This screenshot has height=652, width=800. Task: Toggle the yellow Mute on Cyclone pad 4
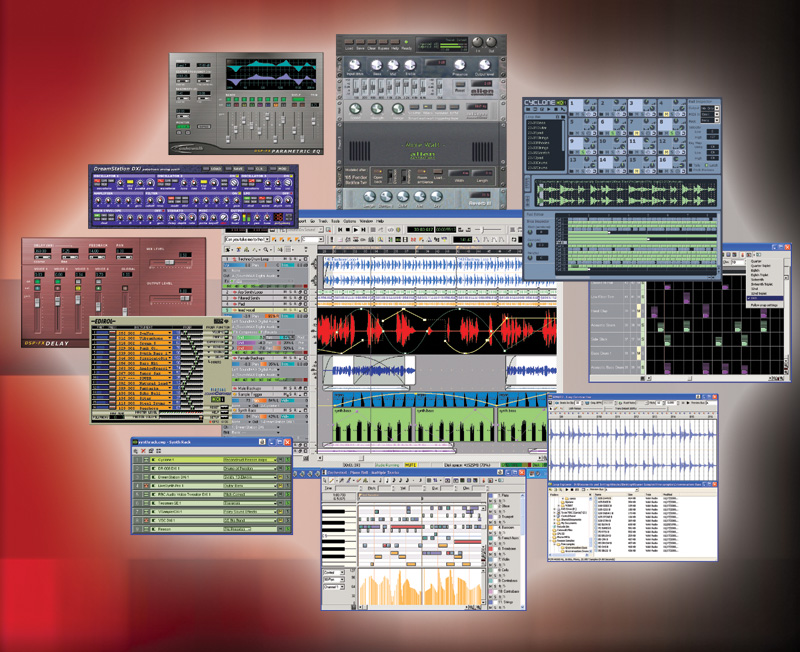666,113
